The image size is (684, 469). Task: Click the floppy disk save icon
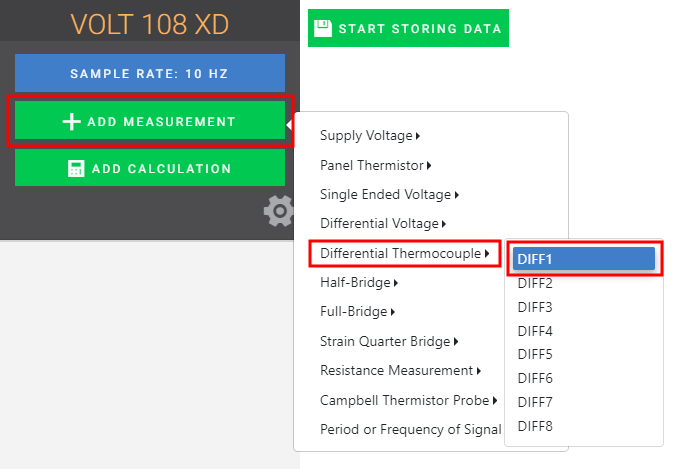(323, 28)
